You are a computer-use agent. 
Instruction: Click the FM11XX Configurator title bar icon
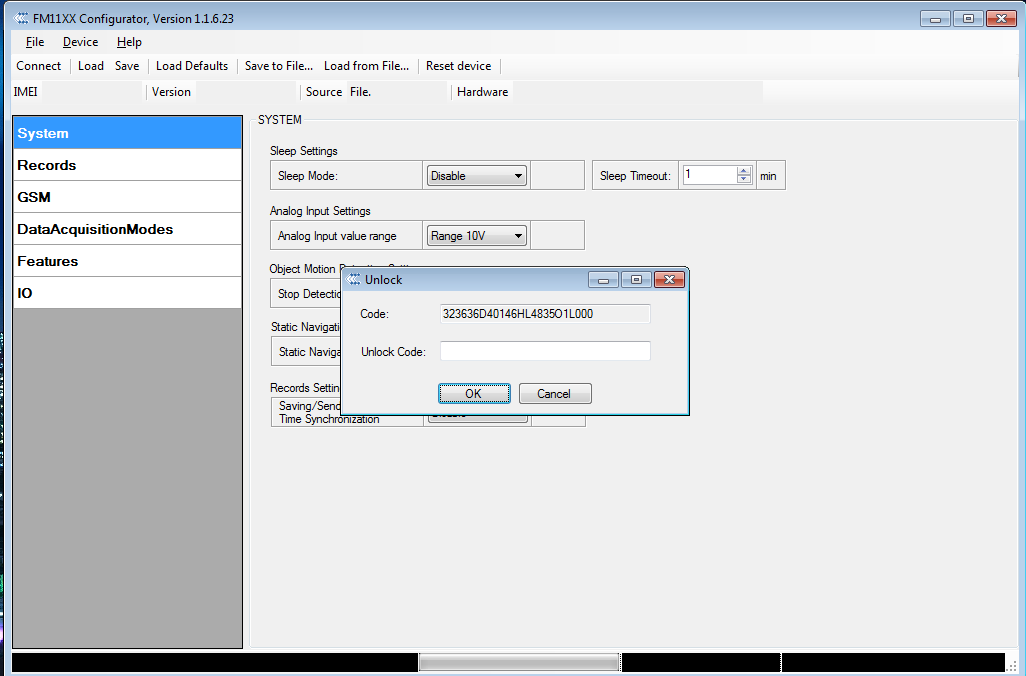[22, 19]
